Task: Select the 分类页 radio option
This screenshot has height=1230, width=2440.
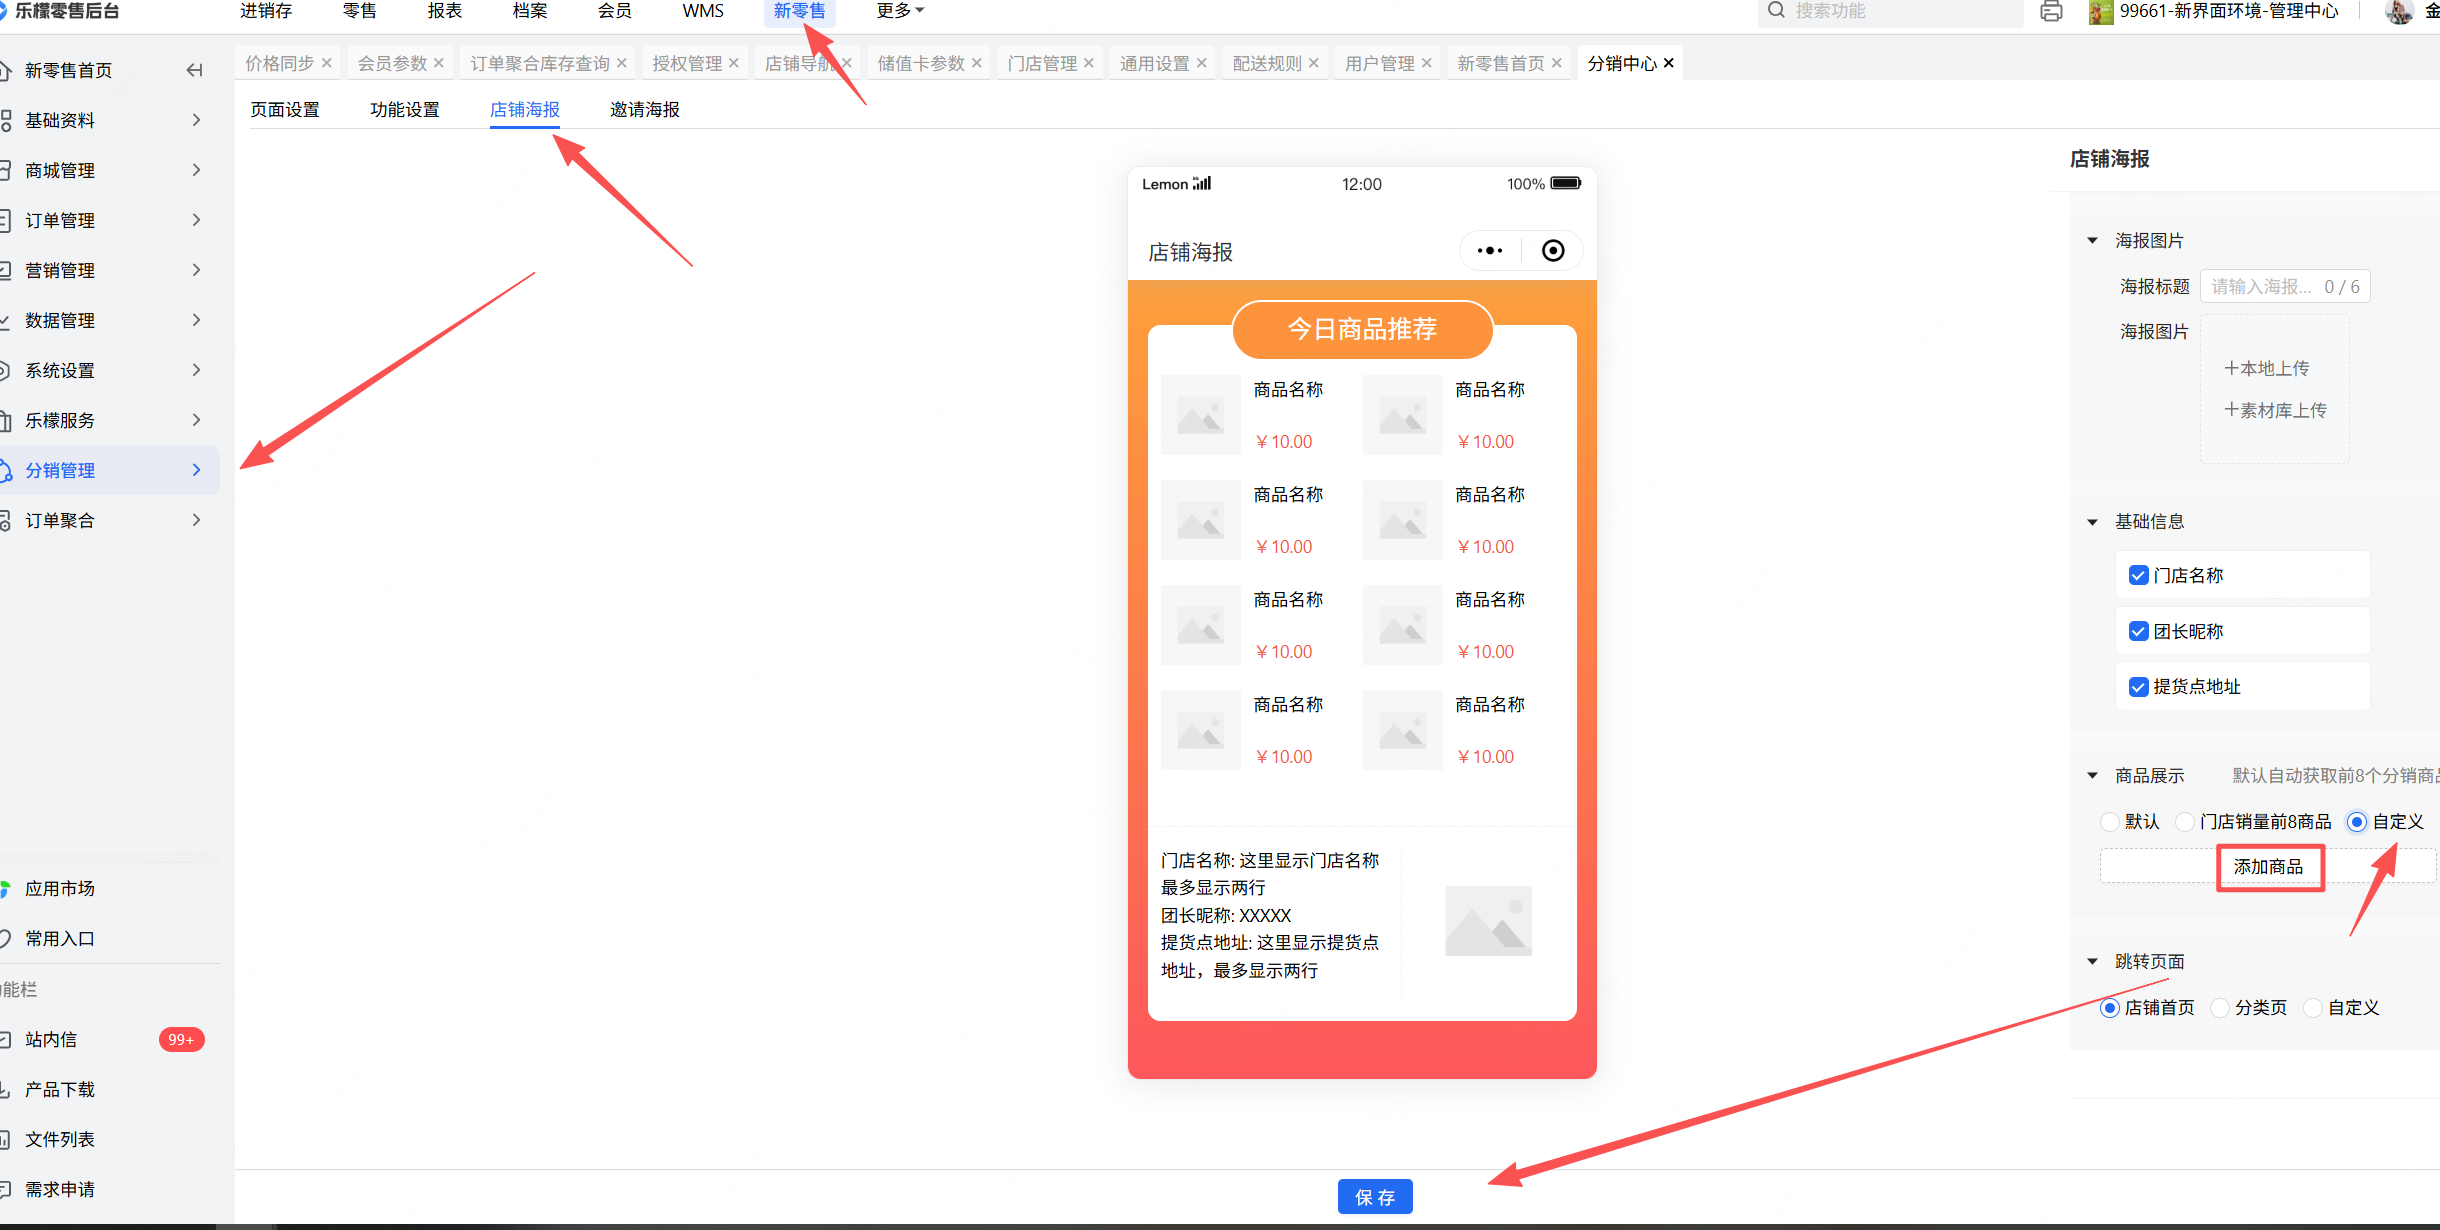Action: coord(2220,1008)
